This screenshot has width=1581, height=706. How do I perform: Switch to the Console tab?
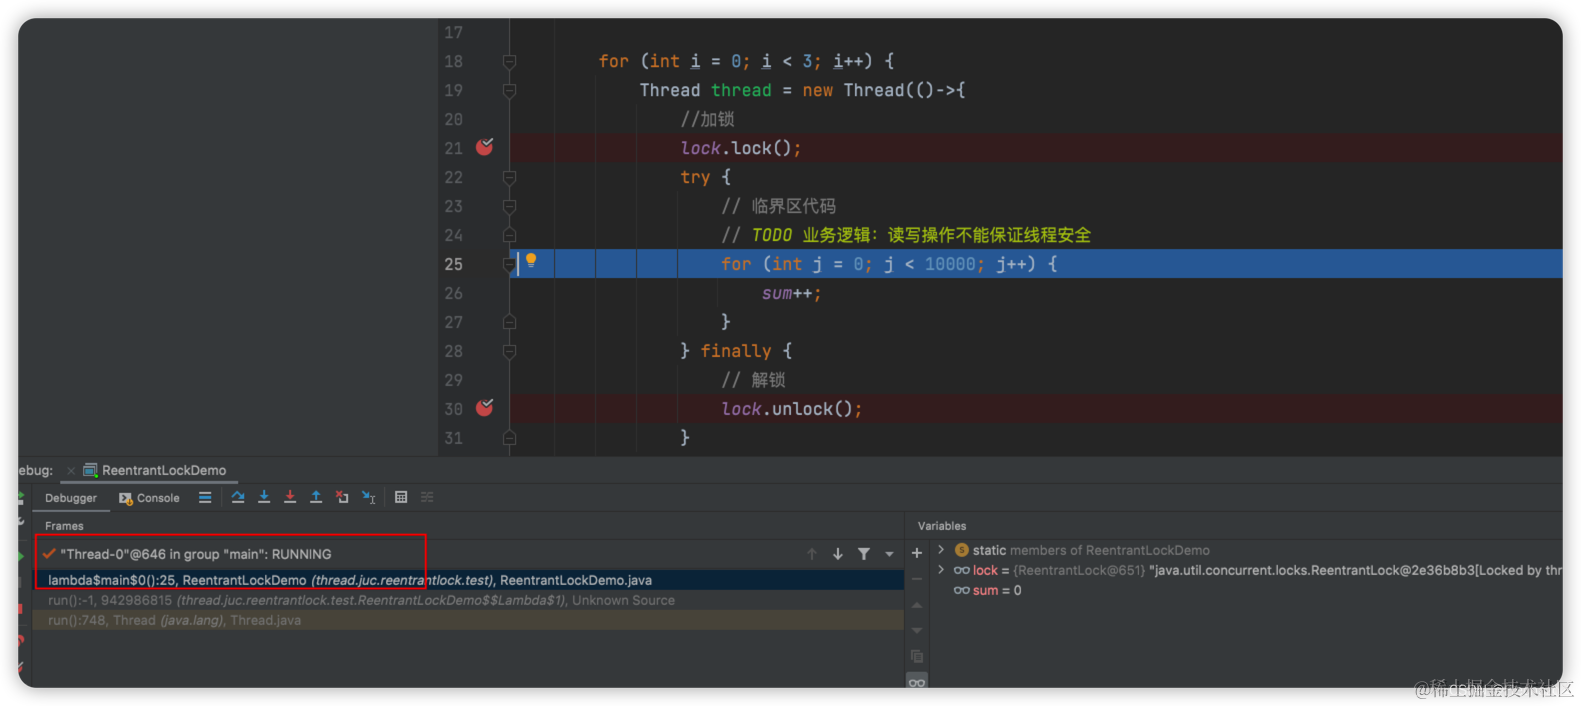coord(149,498)
